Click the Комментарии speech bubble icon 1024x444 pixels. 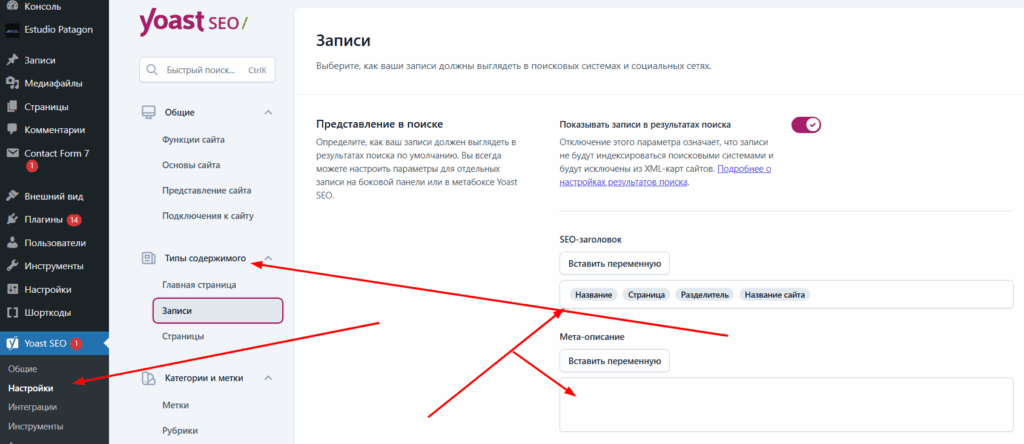[11, 130]
